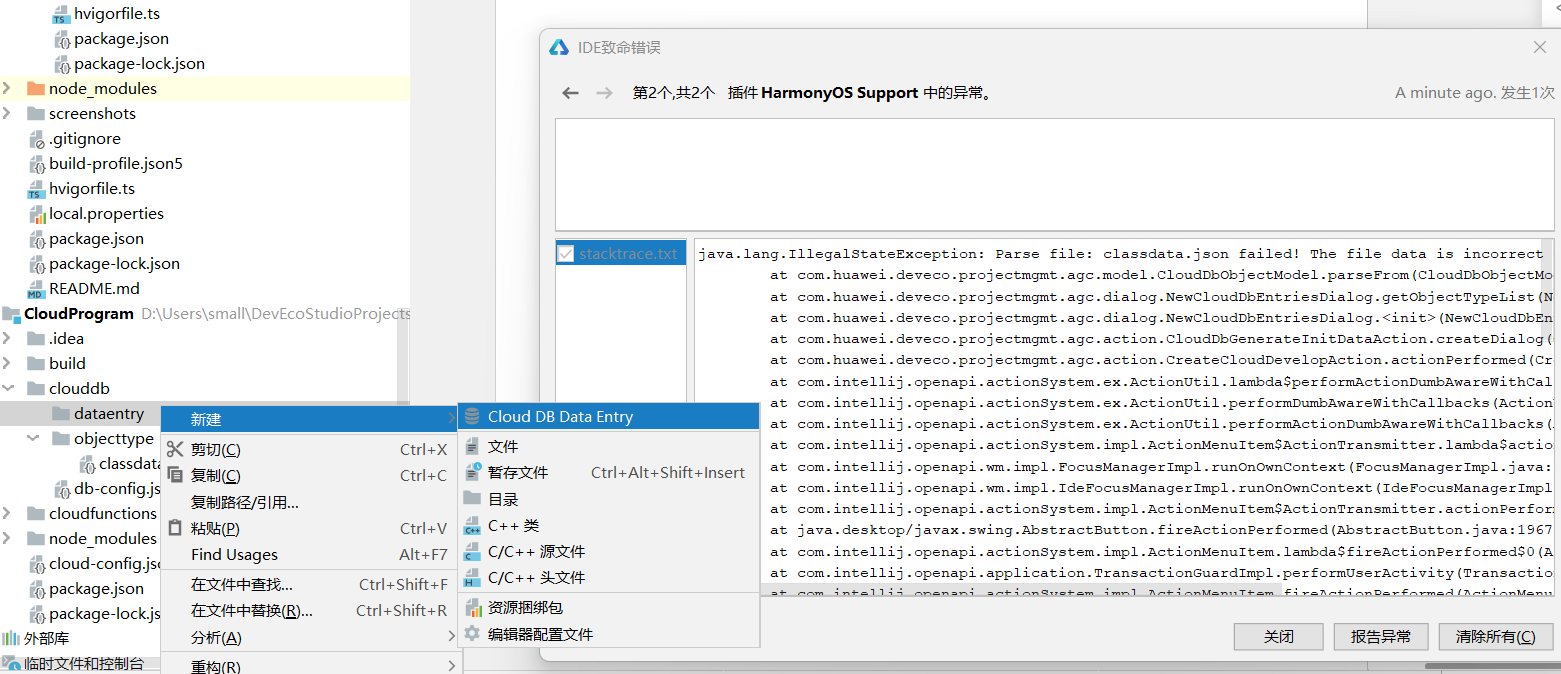This screenshot has width=1561, height=674.
Task: Select Find Usages in the context menu
Action: click(x=309, y=555)
